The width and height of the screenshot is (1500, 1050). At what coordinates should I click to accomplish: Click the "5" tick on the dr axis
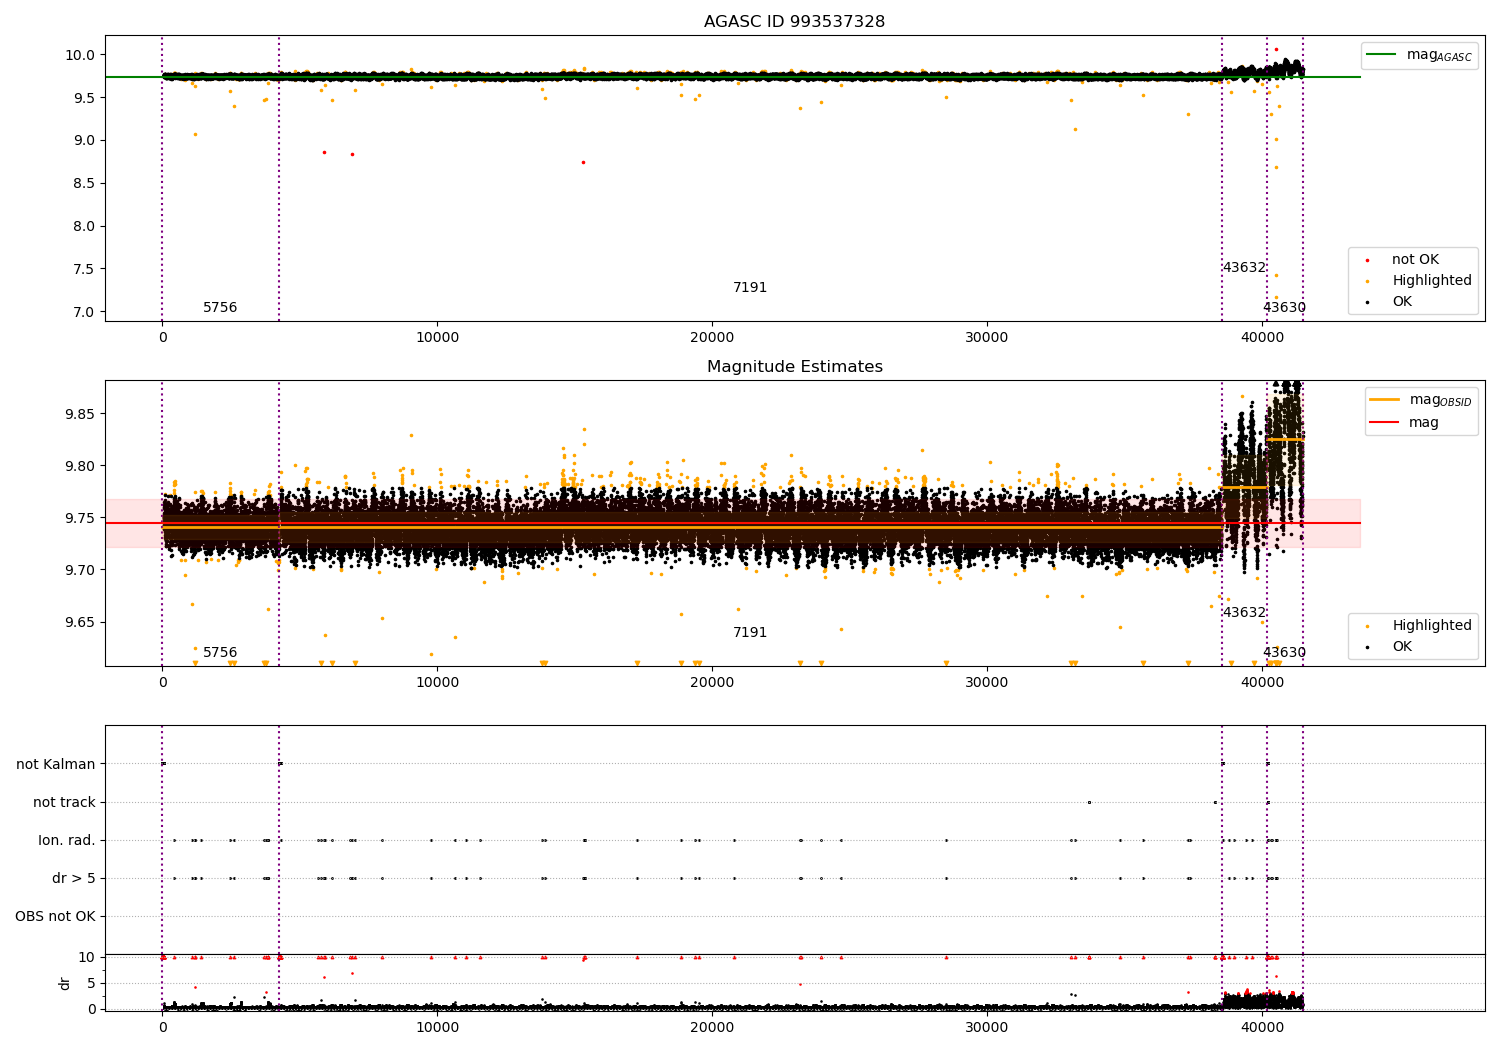(x=92, y=983)
